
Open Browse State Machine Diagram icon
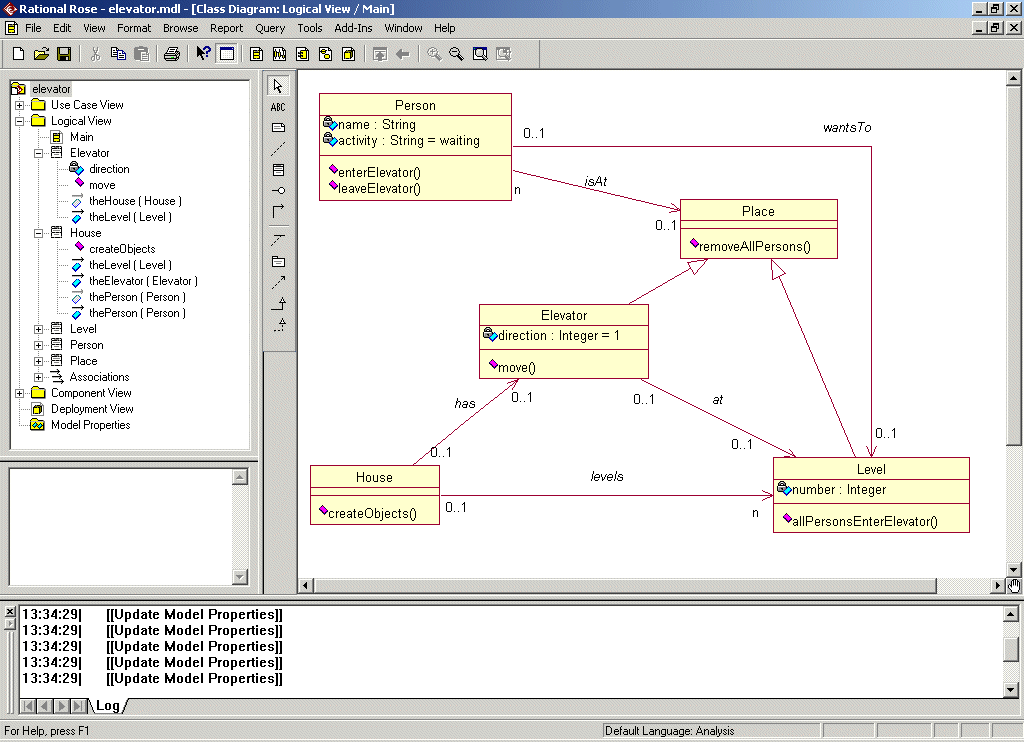(x=325, y=54)
